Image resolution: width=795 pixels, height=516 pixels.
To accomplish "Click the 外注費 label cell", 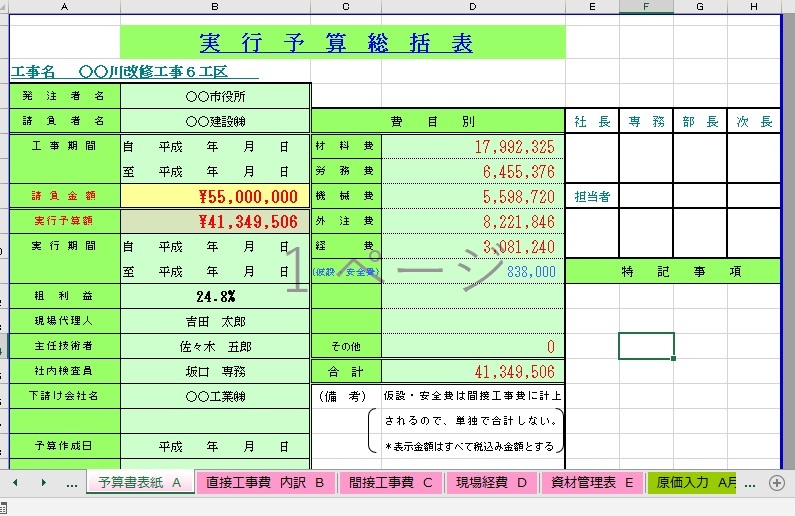I will click(x=346, y=222).
